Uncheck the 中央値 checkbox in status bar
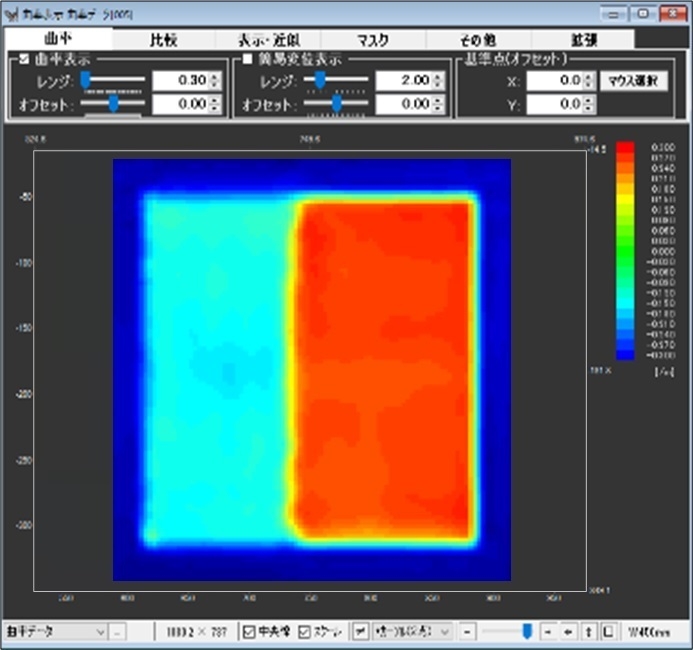 coord(250,632)
